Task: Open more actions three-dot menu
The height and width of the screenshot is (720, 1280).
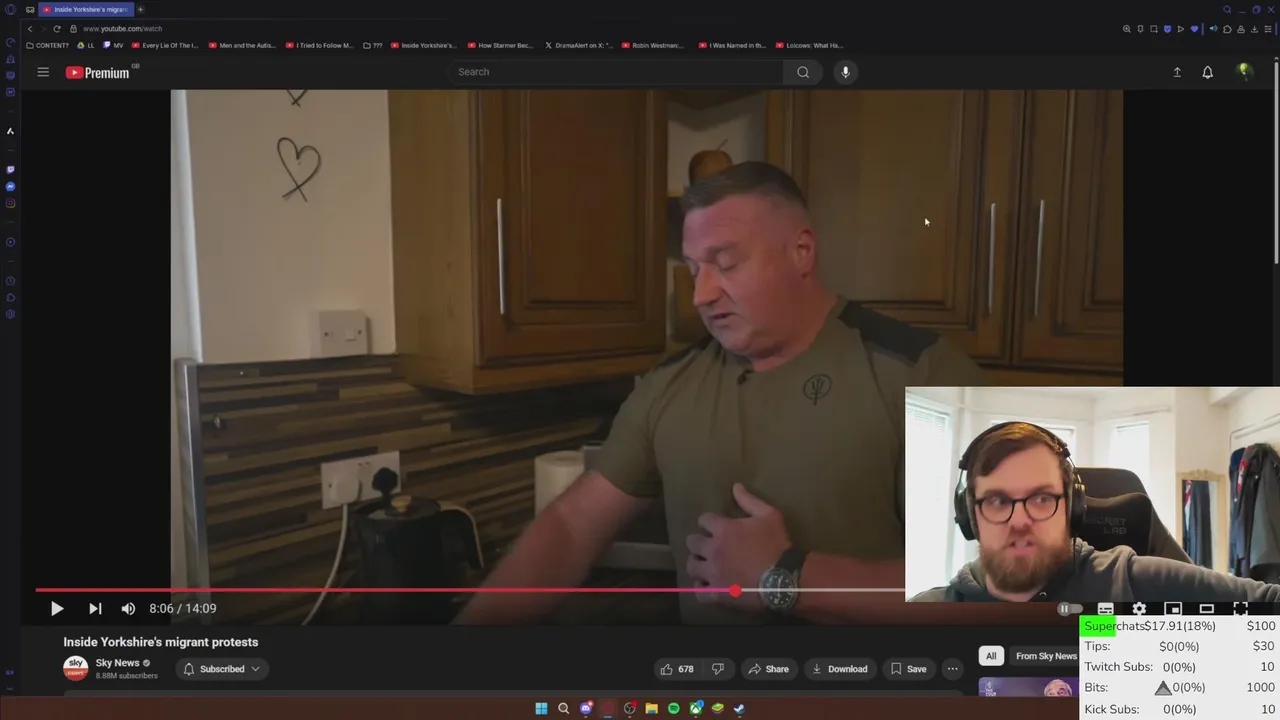Action: (x=953, y=669)
